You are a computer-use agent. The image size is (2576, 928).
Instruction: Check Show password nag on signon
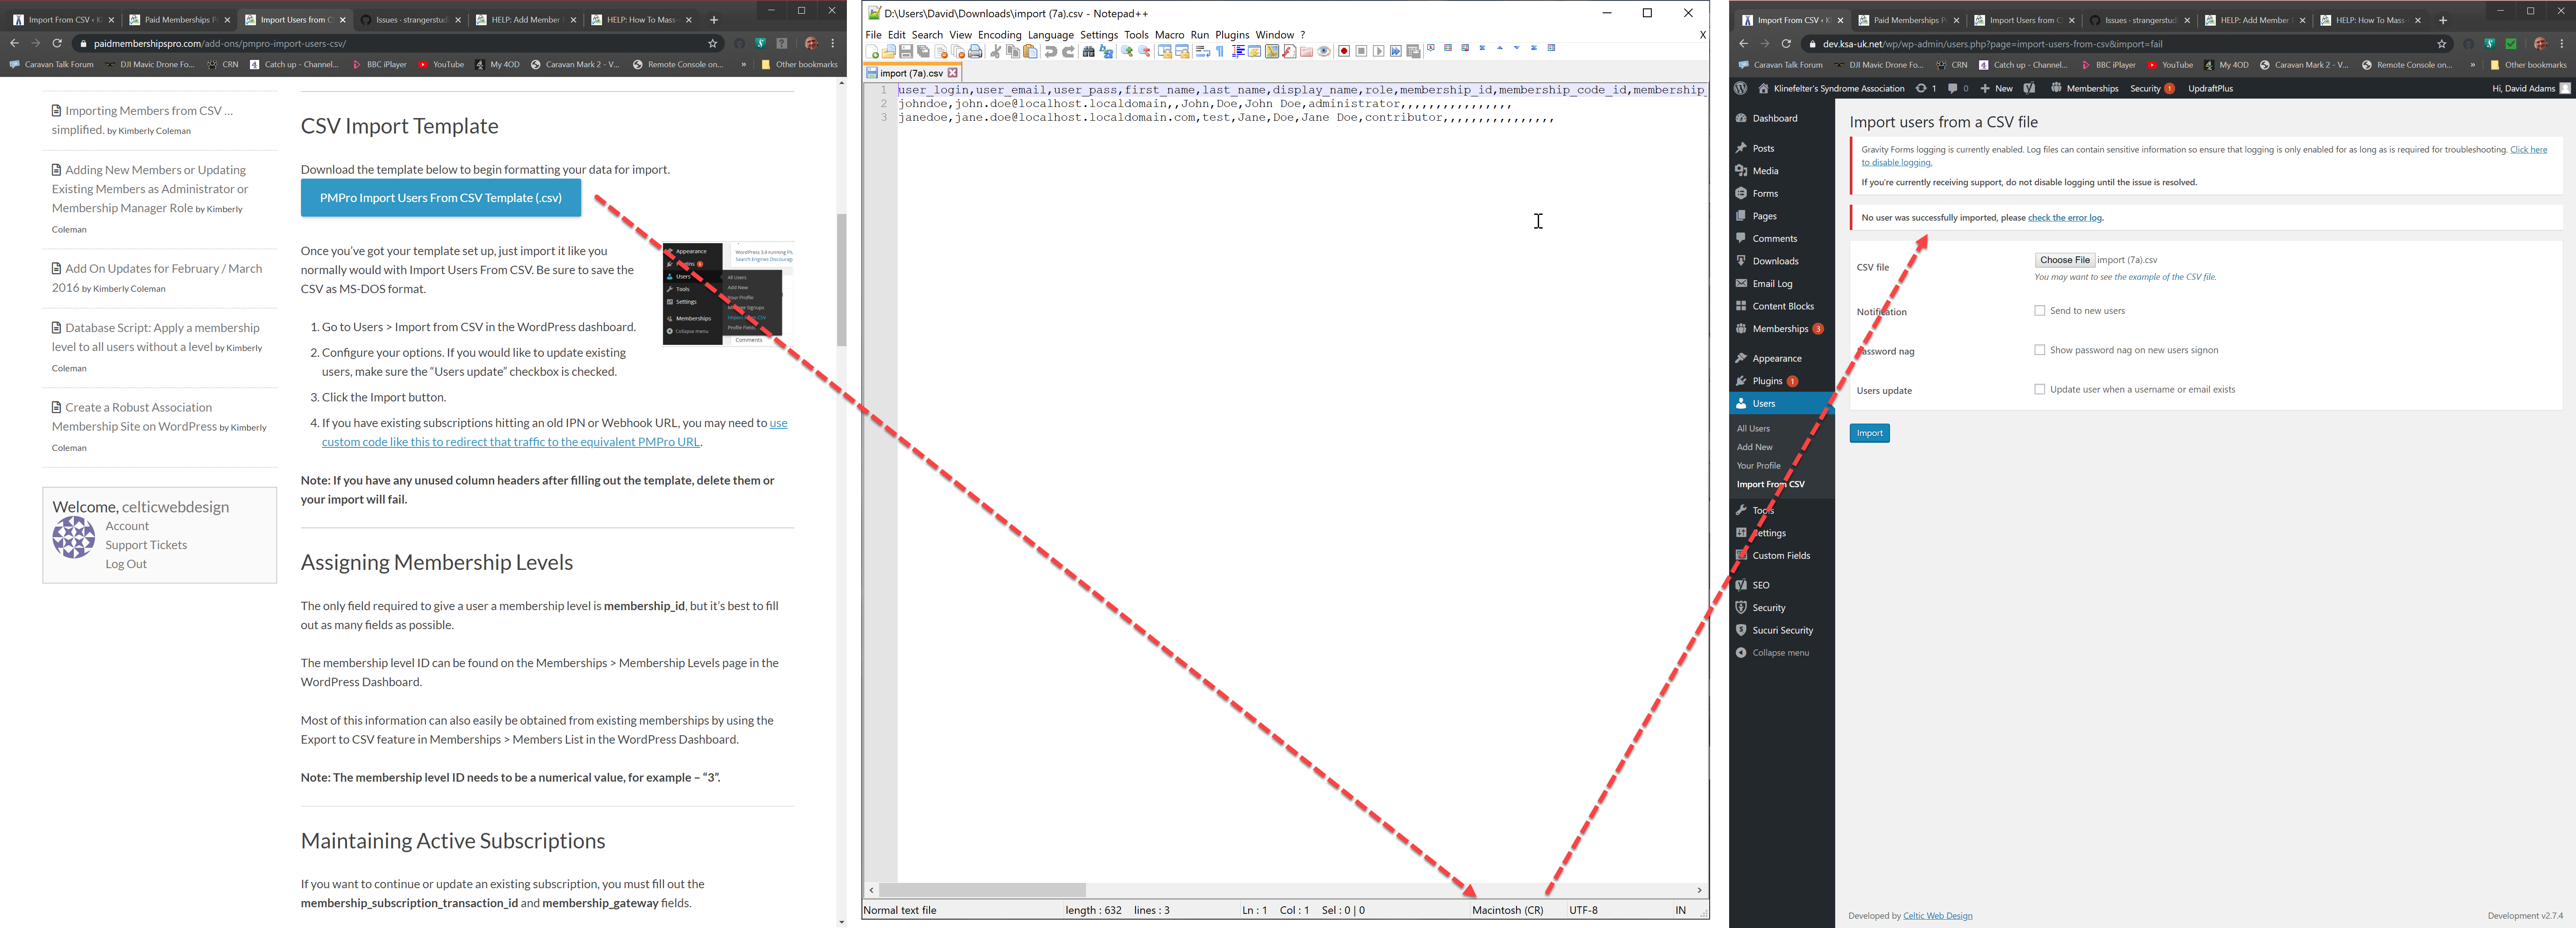pos(2040,350)
